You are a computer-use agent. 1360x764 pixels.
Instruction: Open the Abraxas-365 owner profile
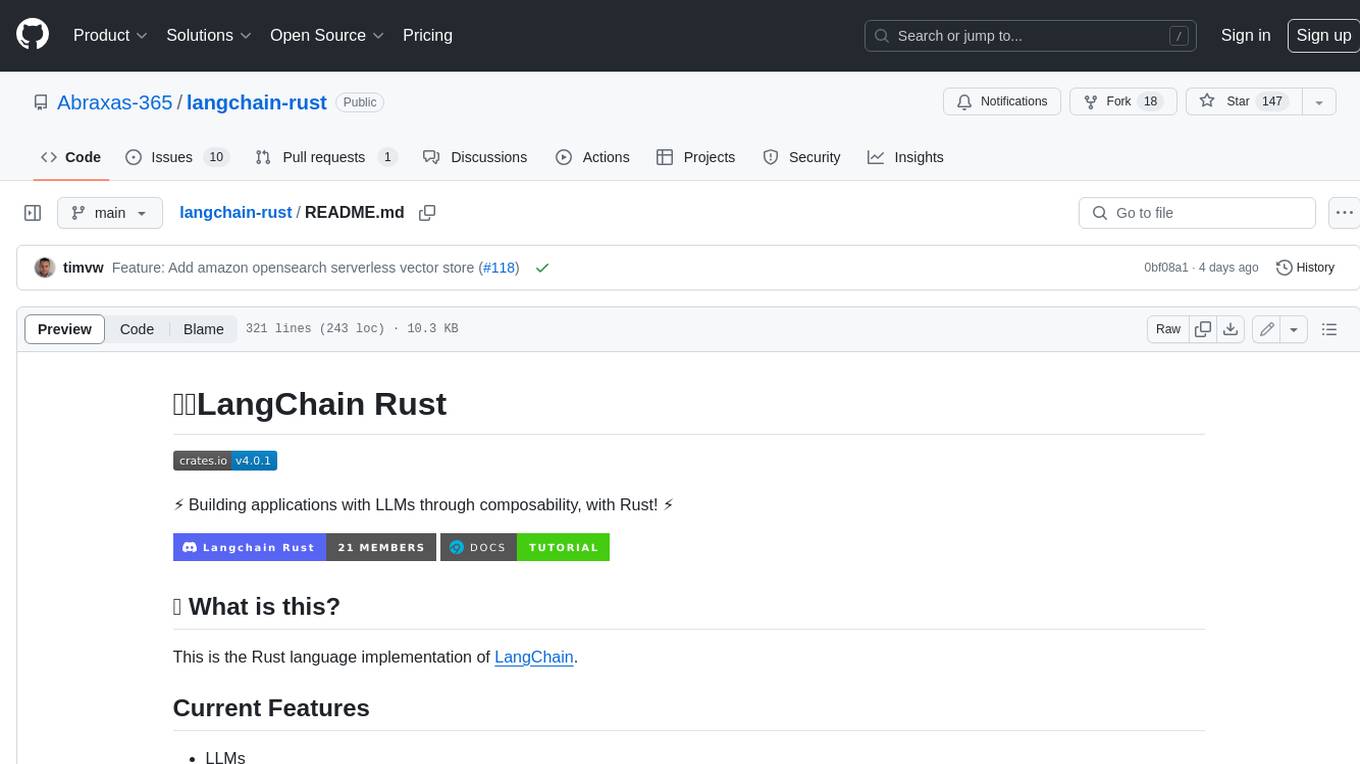pyautogui.click(x=114, y=102)
